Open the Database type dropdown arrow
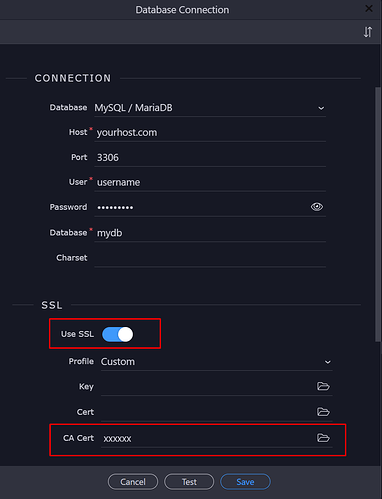 click(321, 108)
